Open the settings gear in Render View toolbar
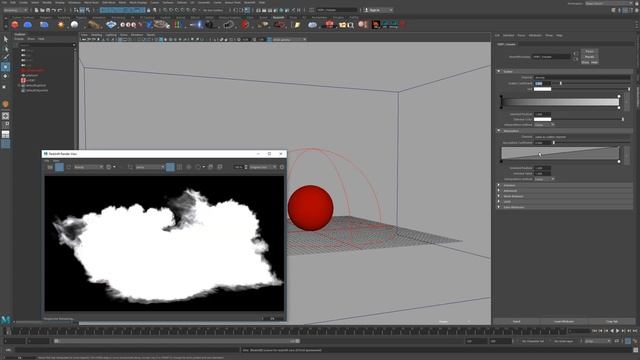 tap(282, 167)
